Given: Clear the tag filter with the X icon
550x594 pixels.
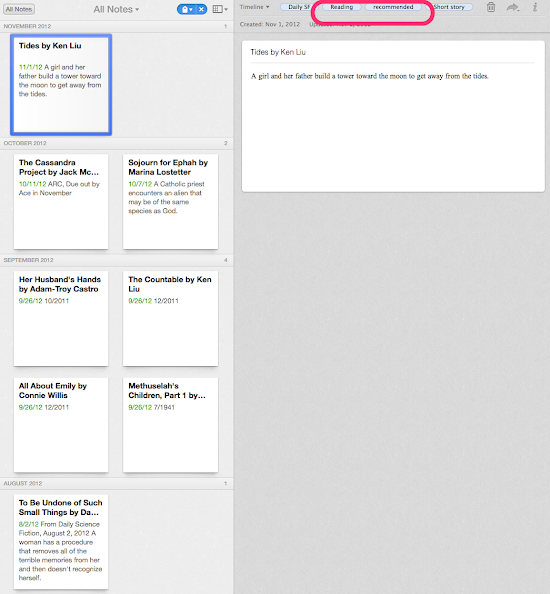Looking at the screenshot, I should click(x=202, y=9).
